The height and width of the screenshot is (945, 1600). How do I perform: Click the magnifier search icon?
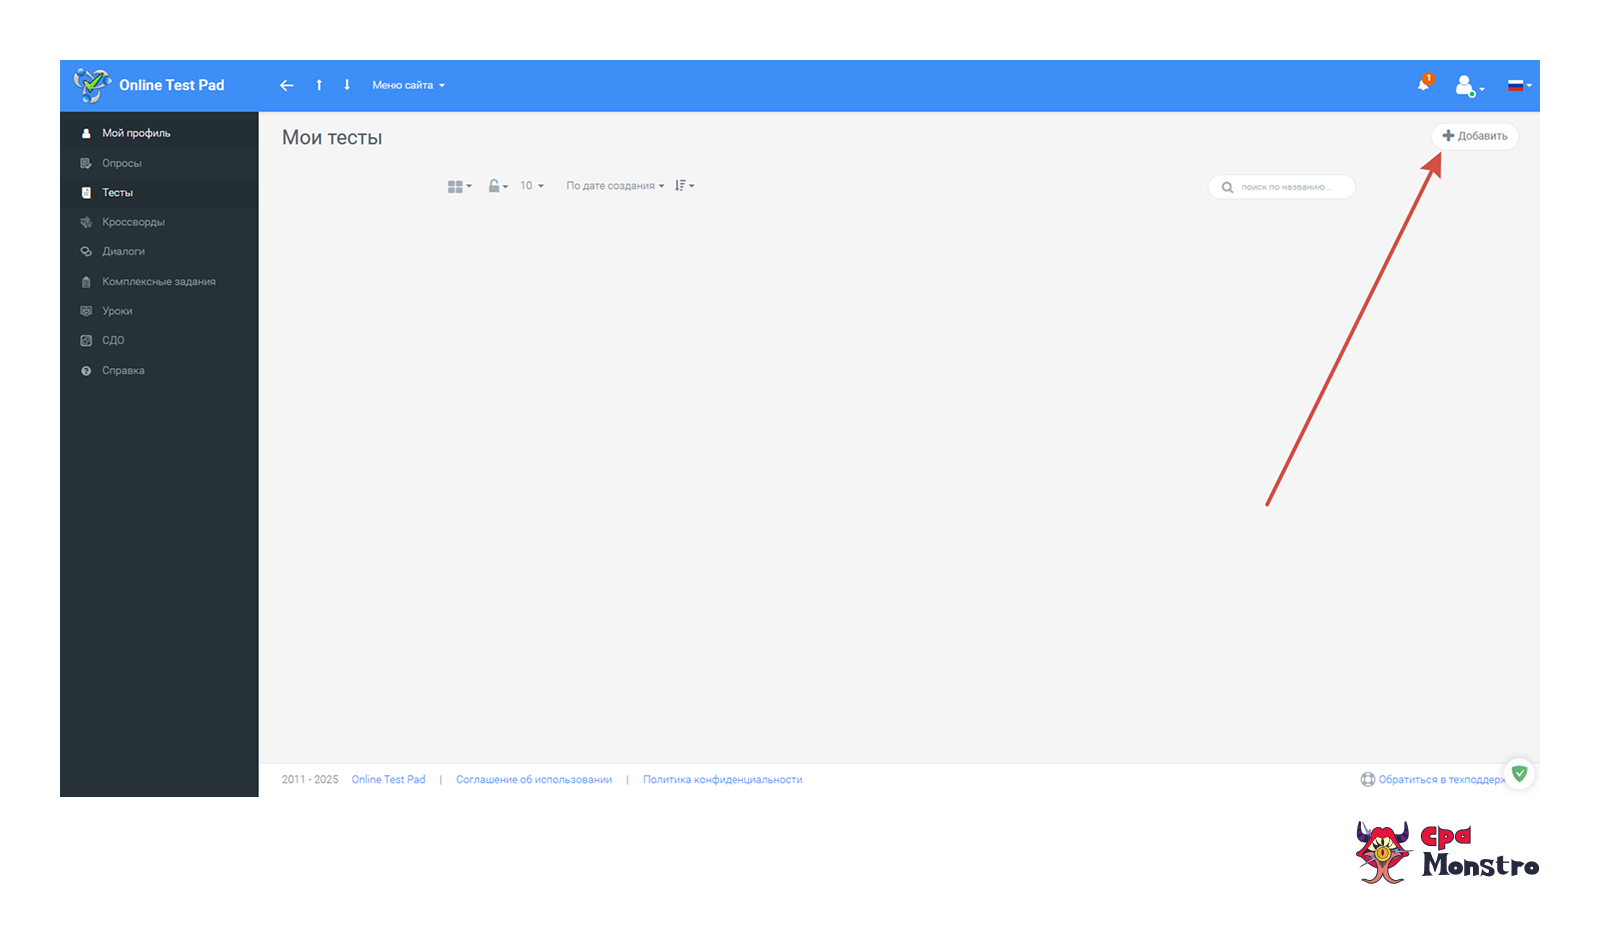pos(1227,187)
